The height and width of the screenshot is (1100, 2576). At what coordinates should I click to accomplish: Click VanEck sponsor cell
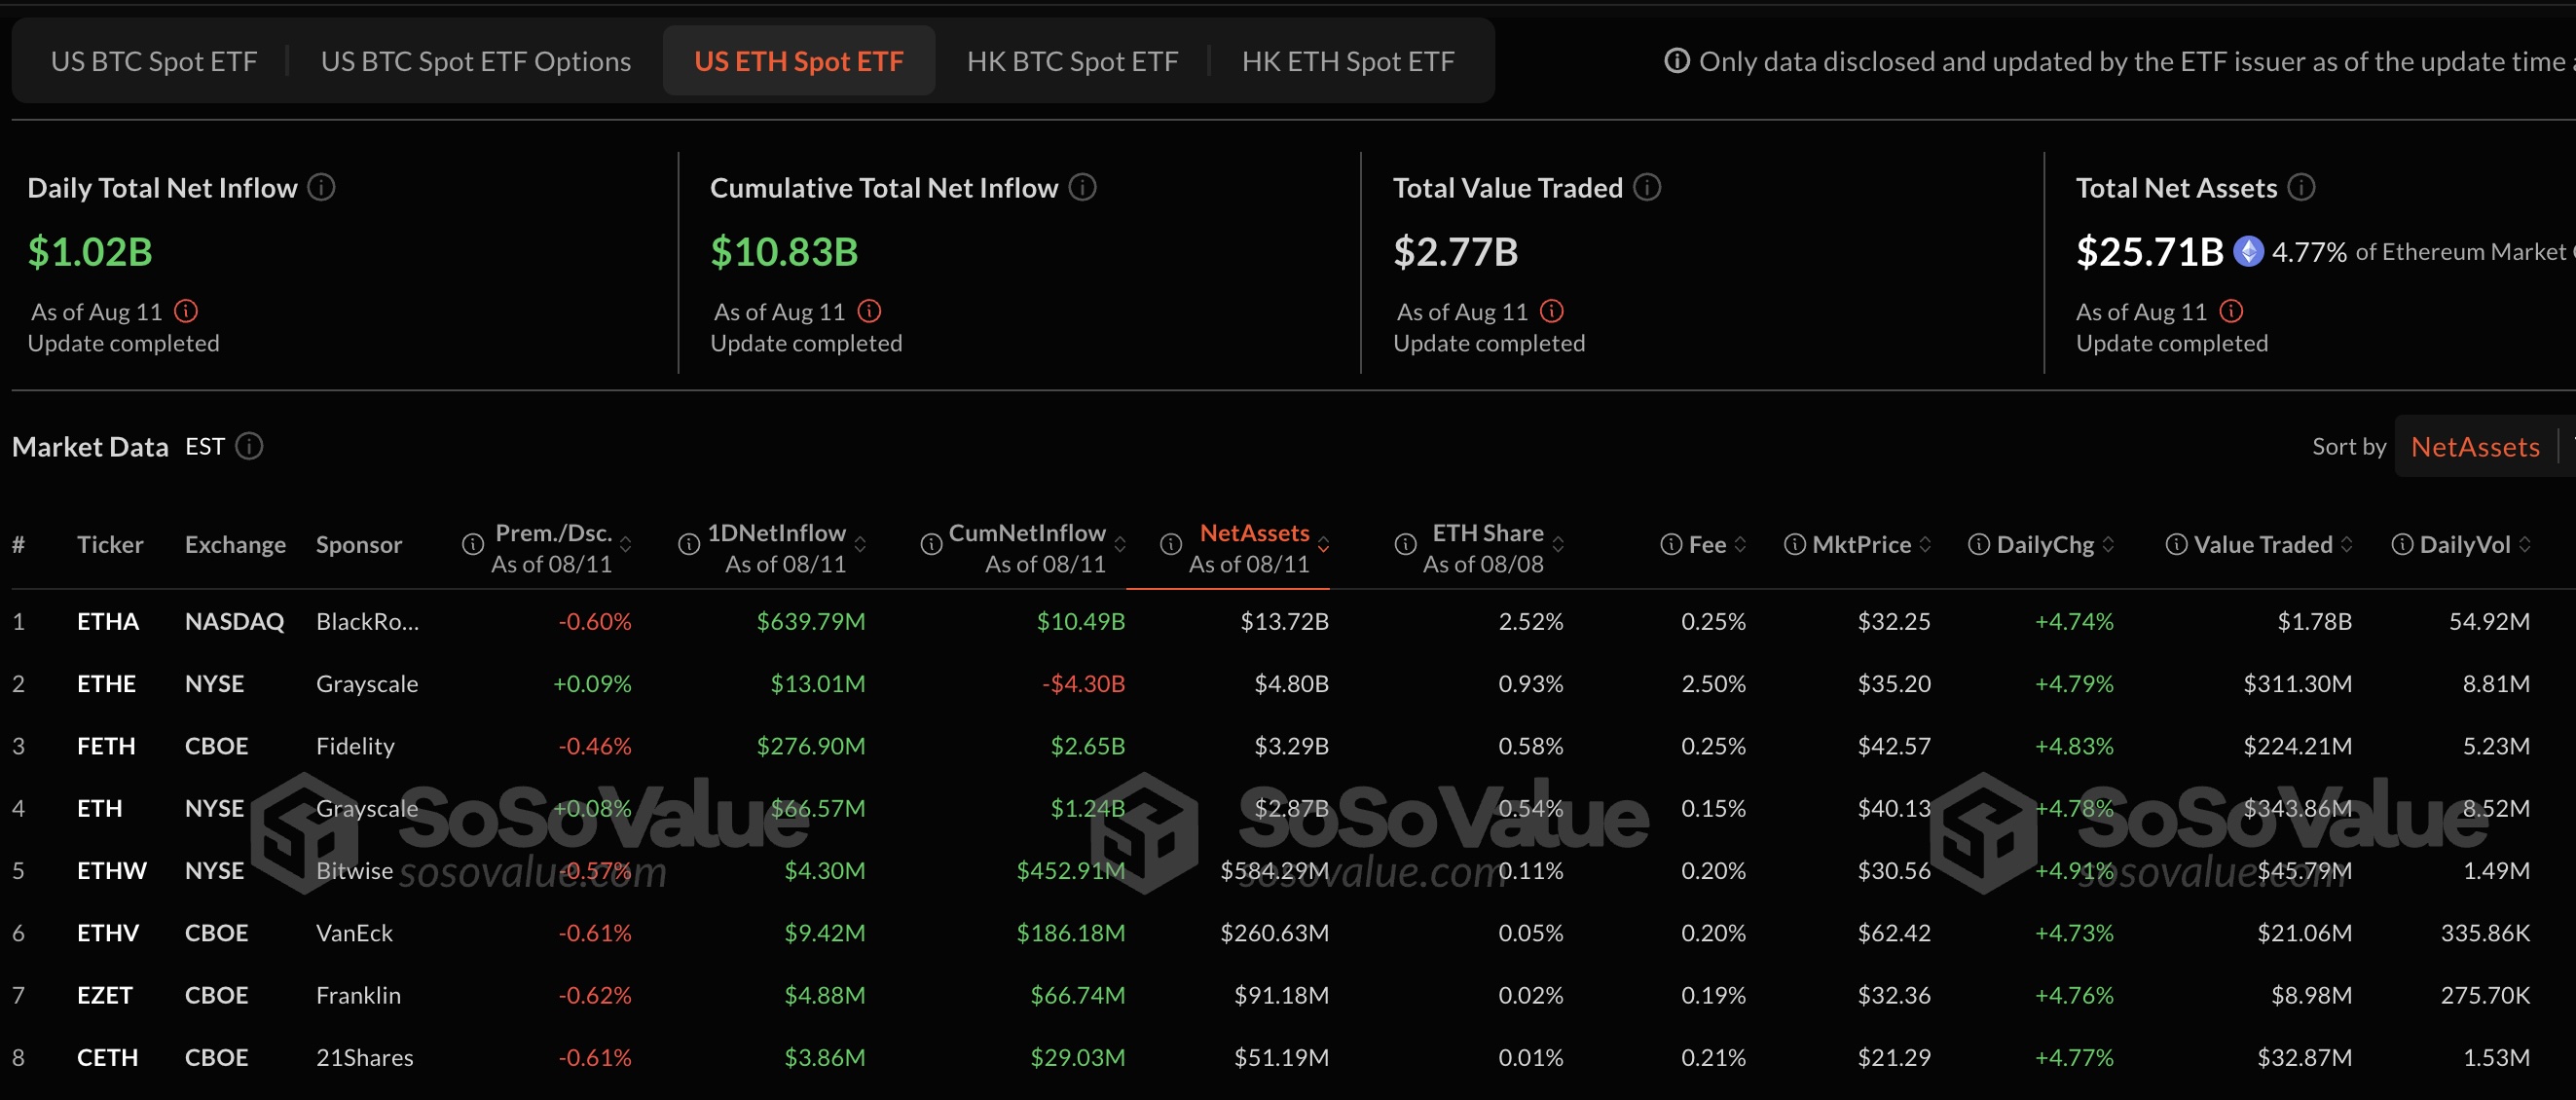coord(354,932)
